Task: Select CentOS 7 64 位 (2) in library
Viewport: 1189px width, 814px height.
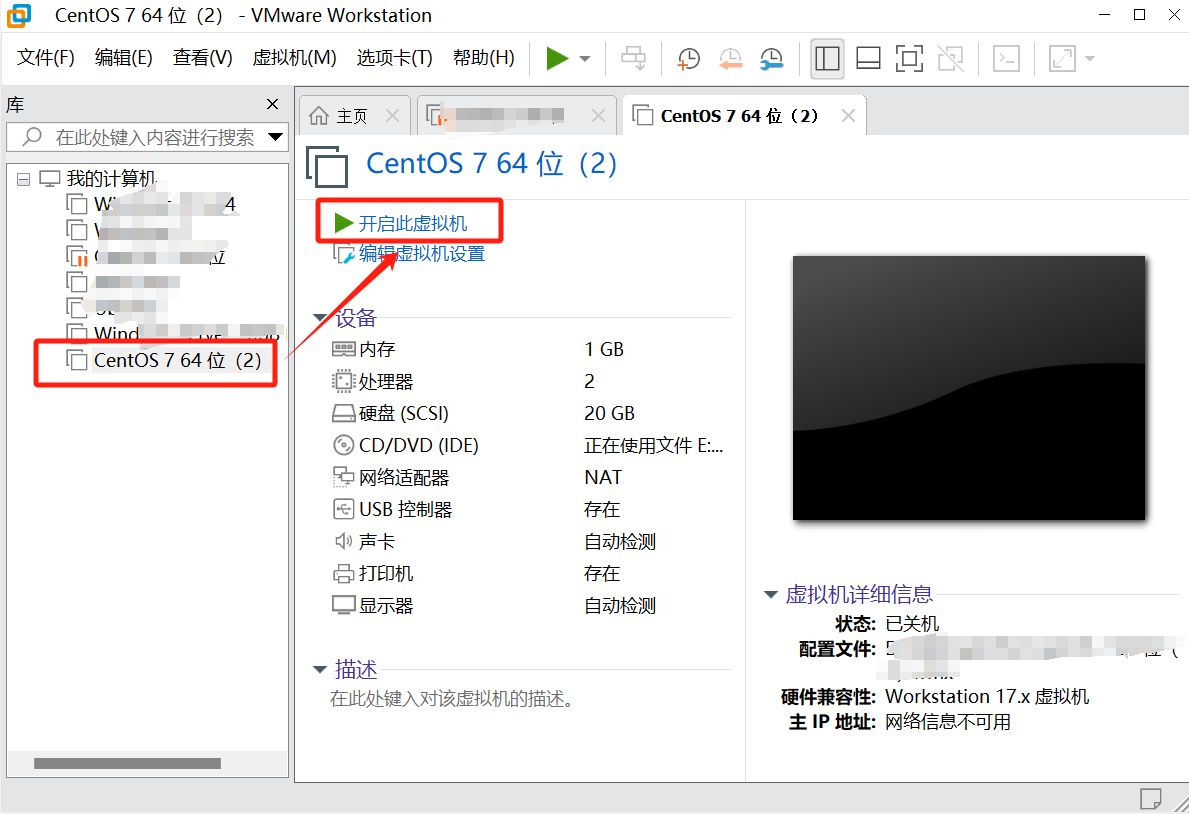Action: pyautogui.click(x=177, y=360)
